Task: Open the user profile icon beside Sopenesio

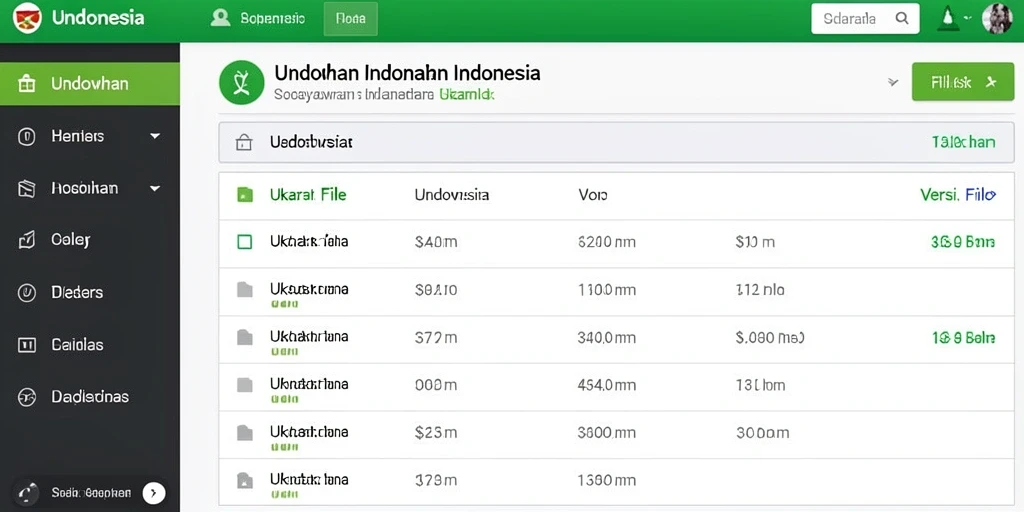Action: coord(221,18)
